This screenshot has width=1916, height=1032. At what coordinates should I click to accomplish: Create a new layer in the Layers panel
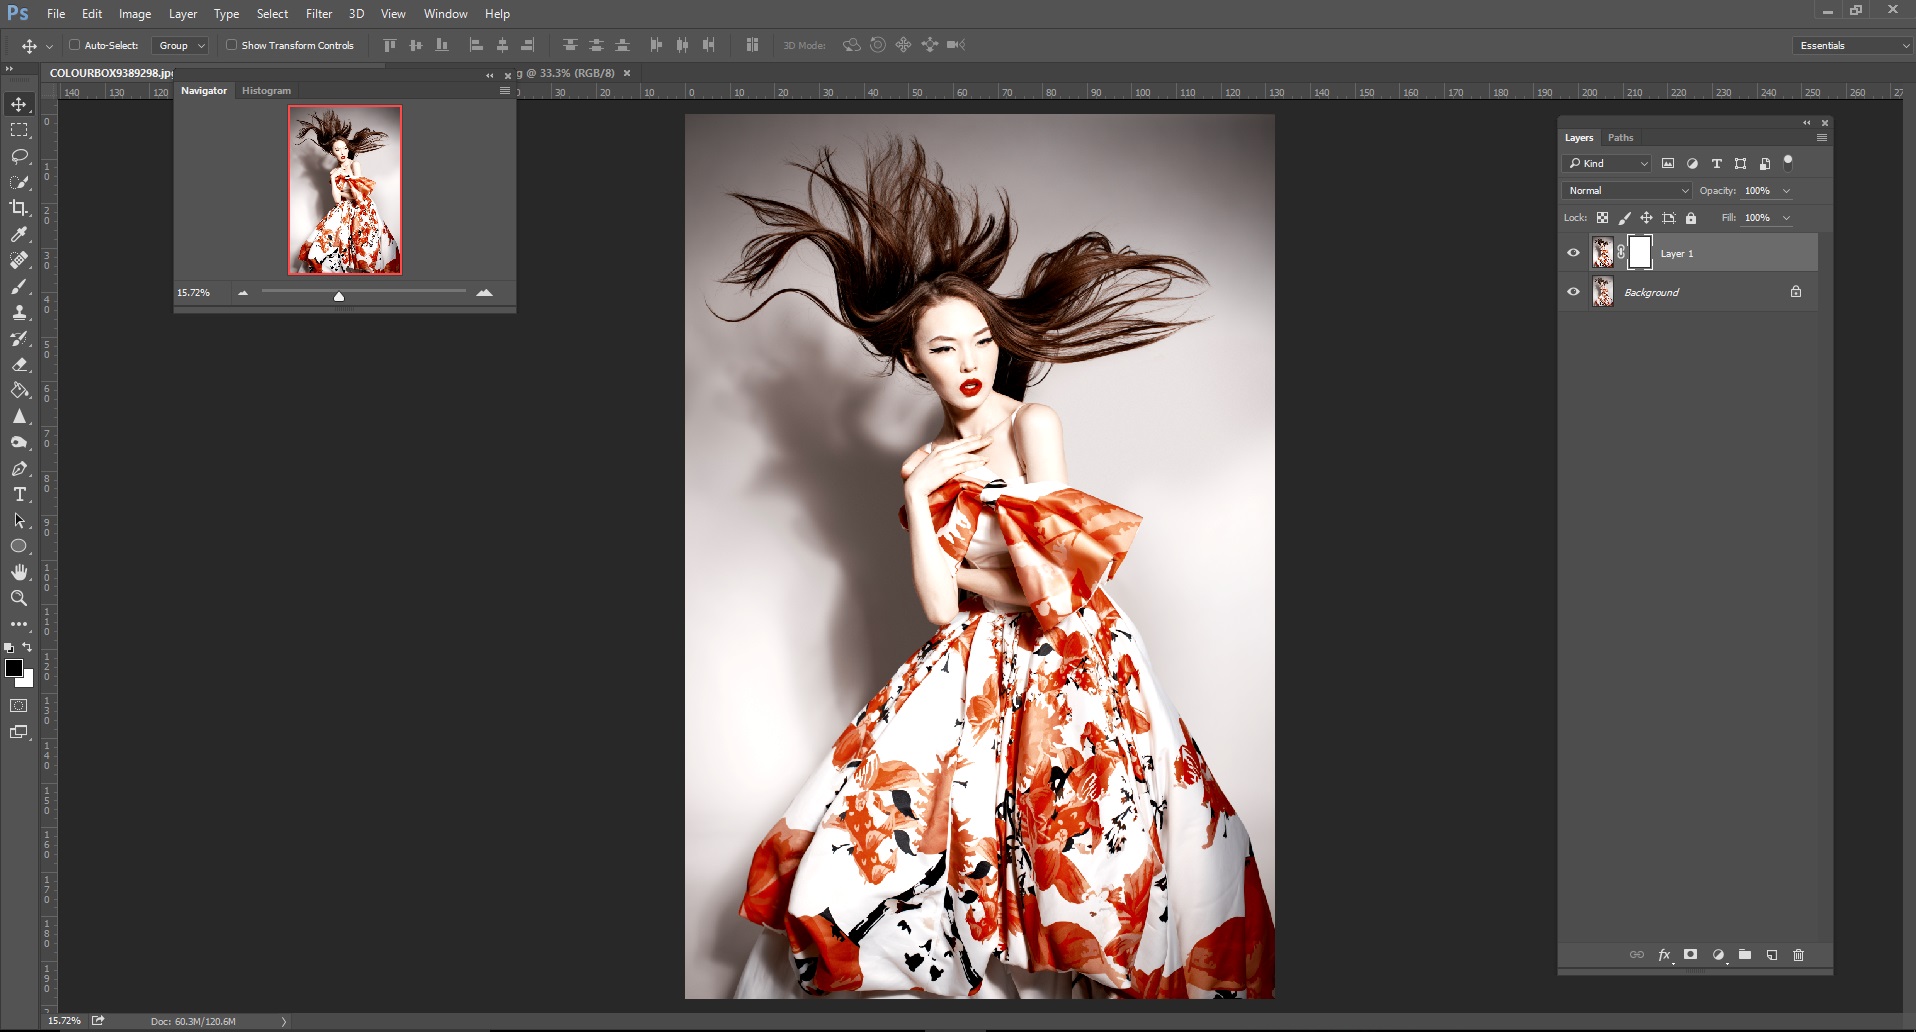[x=1770, y=955]
